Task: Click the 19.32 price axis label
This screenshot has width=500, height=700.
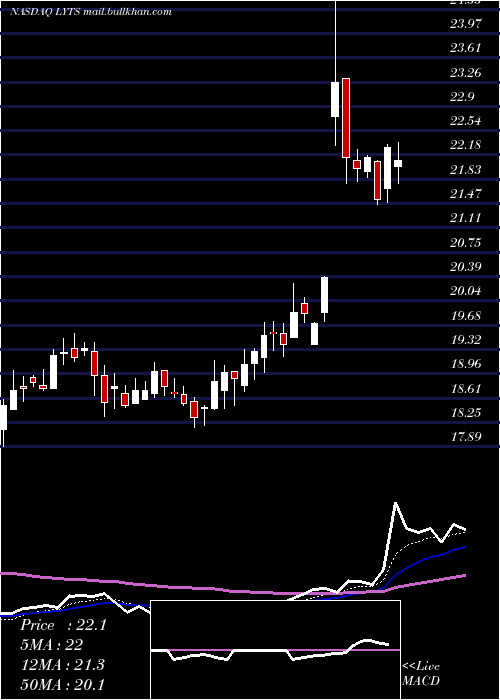Action: click(466, 339)
